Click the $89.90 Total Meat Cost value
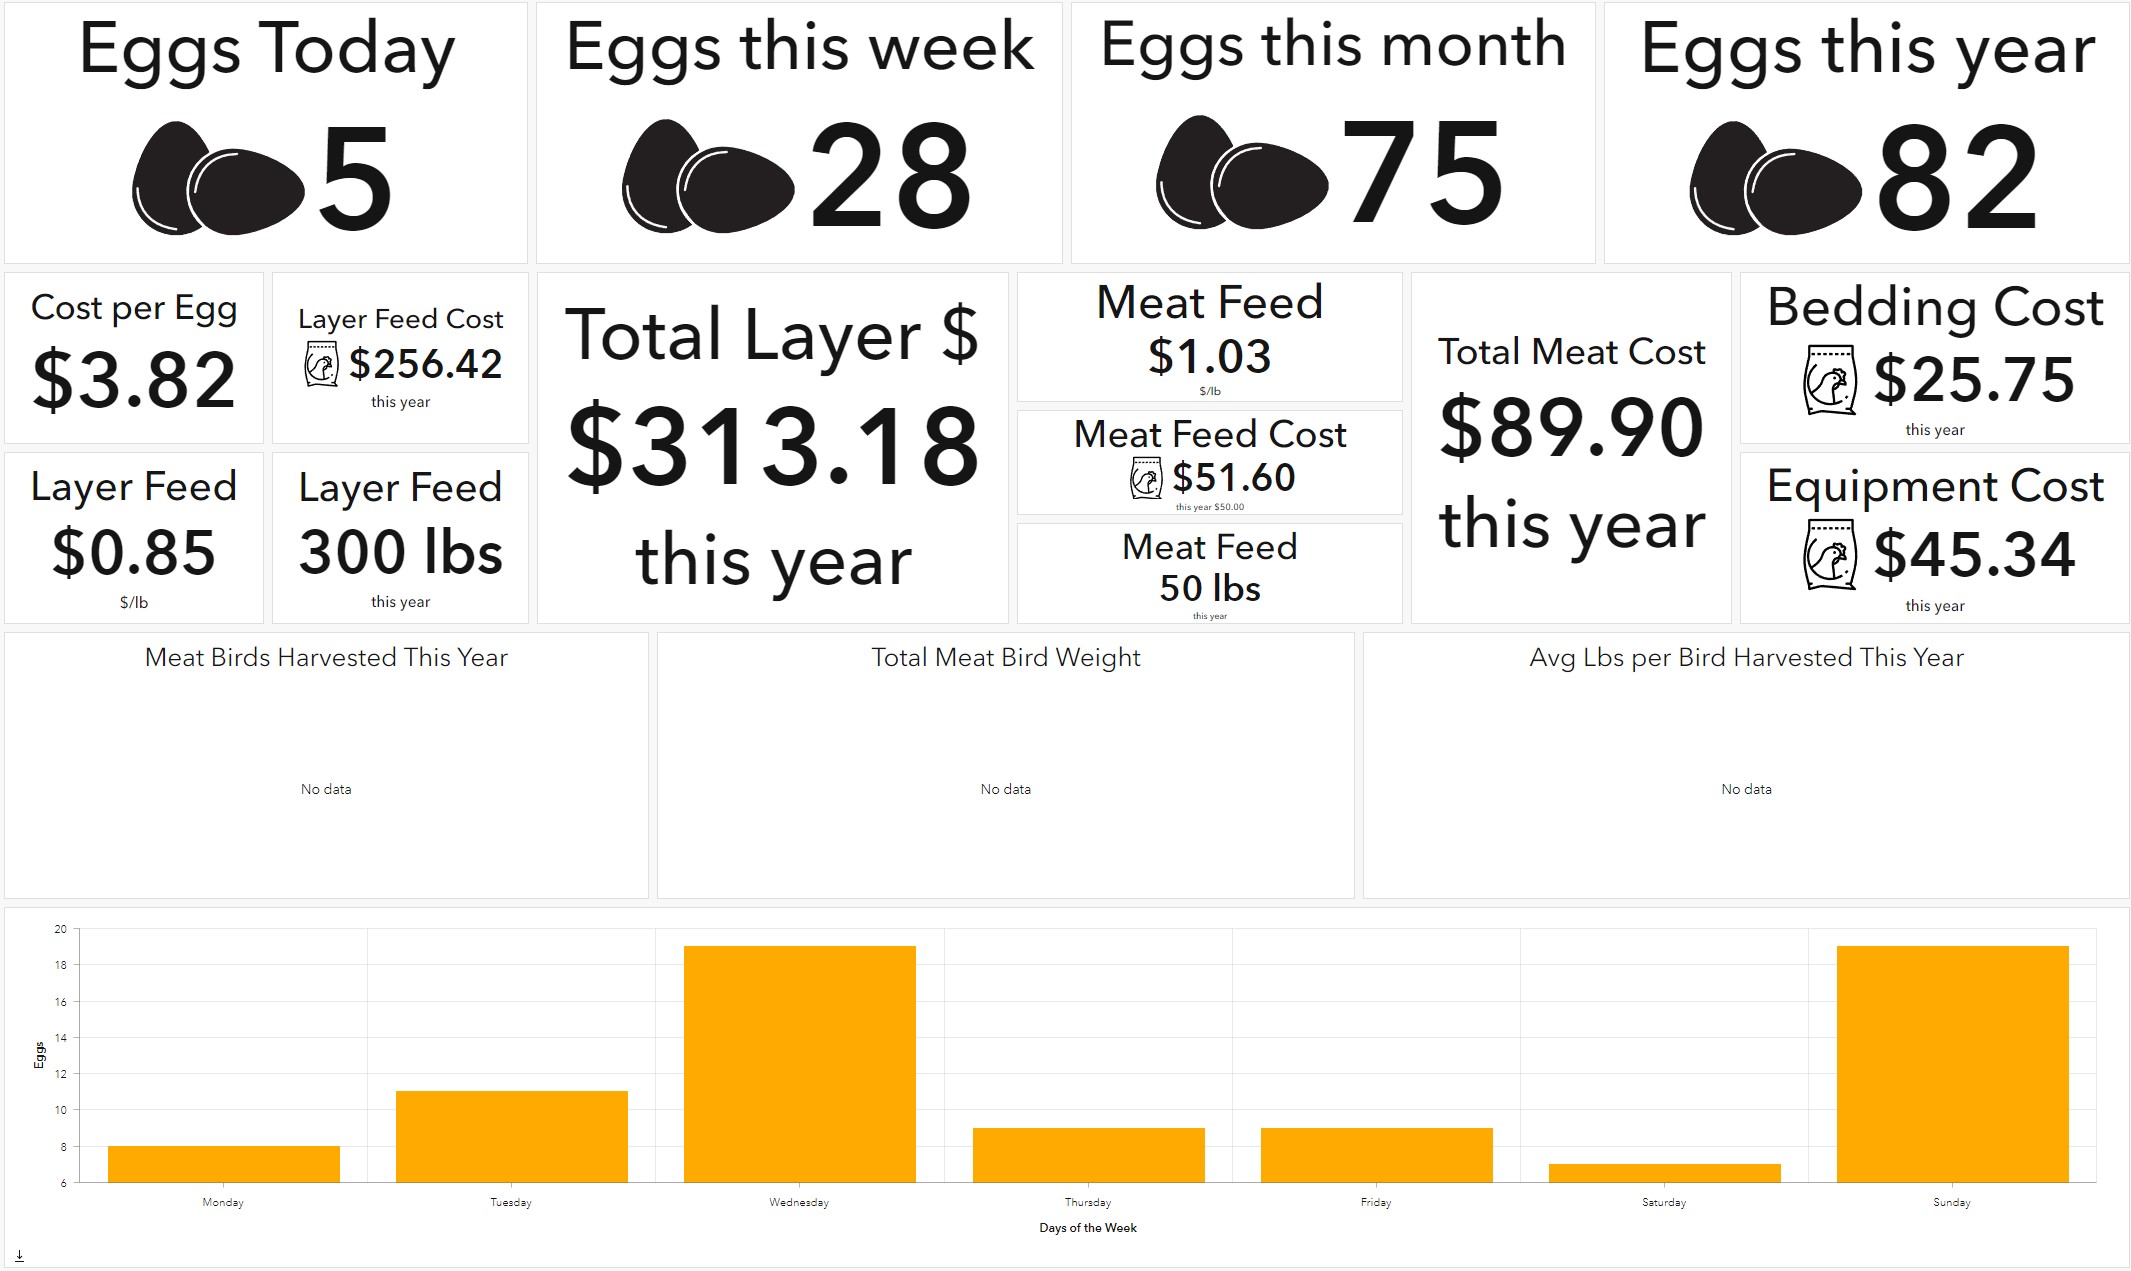Viewport: 2131px width, 1271px height. [x=1571, y=429]
